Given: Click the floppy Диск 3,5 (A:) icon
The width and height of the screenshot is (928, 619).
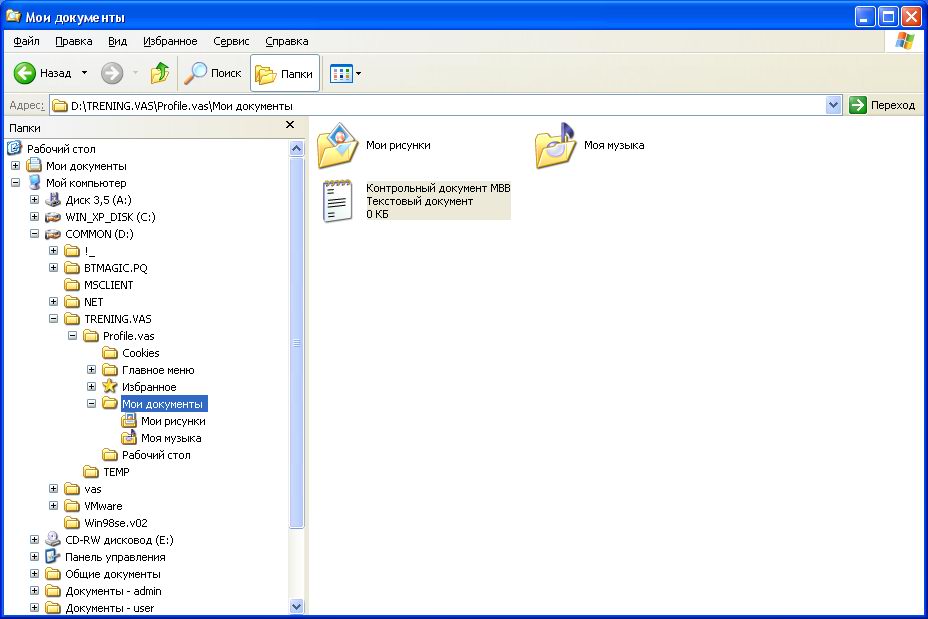Looking at the screenshot, I should [x=53, y=200].
